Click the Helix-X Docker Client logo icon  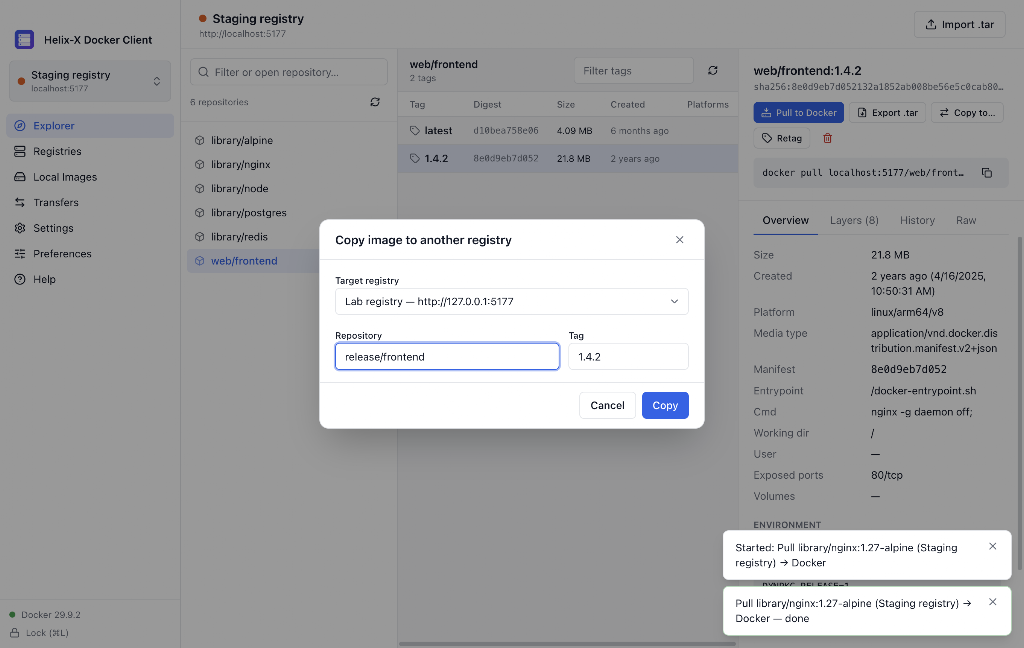tap(24, 40)
